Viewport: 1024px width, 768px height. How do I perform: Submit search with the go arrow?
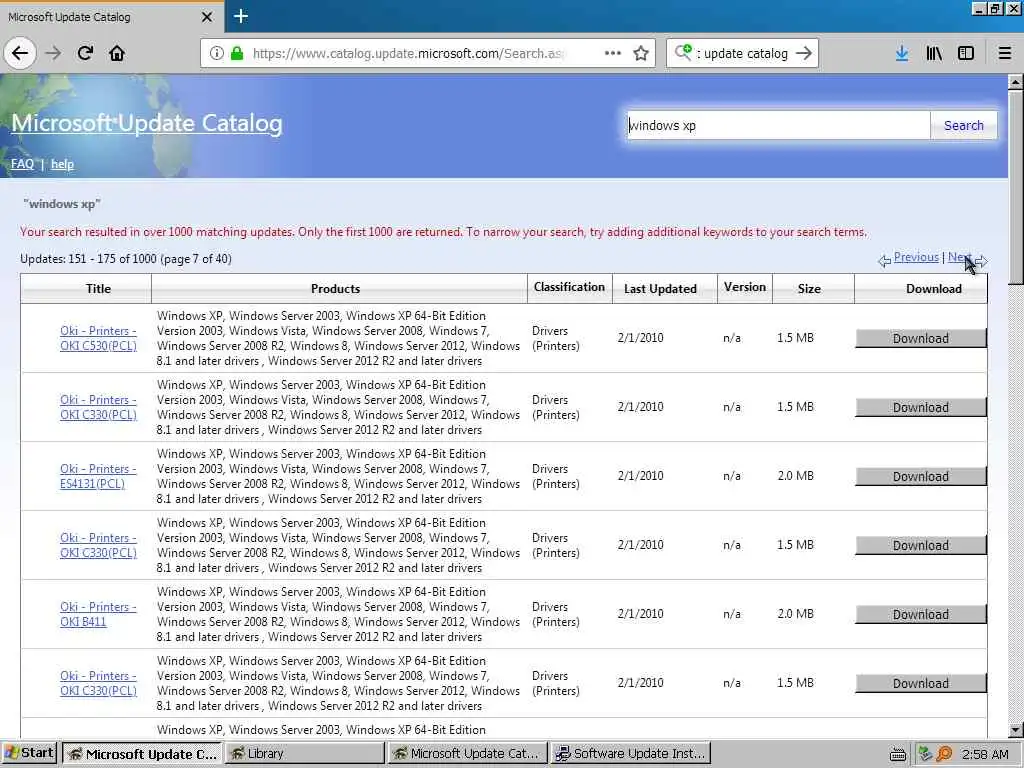point(804,54)
